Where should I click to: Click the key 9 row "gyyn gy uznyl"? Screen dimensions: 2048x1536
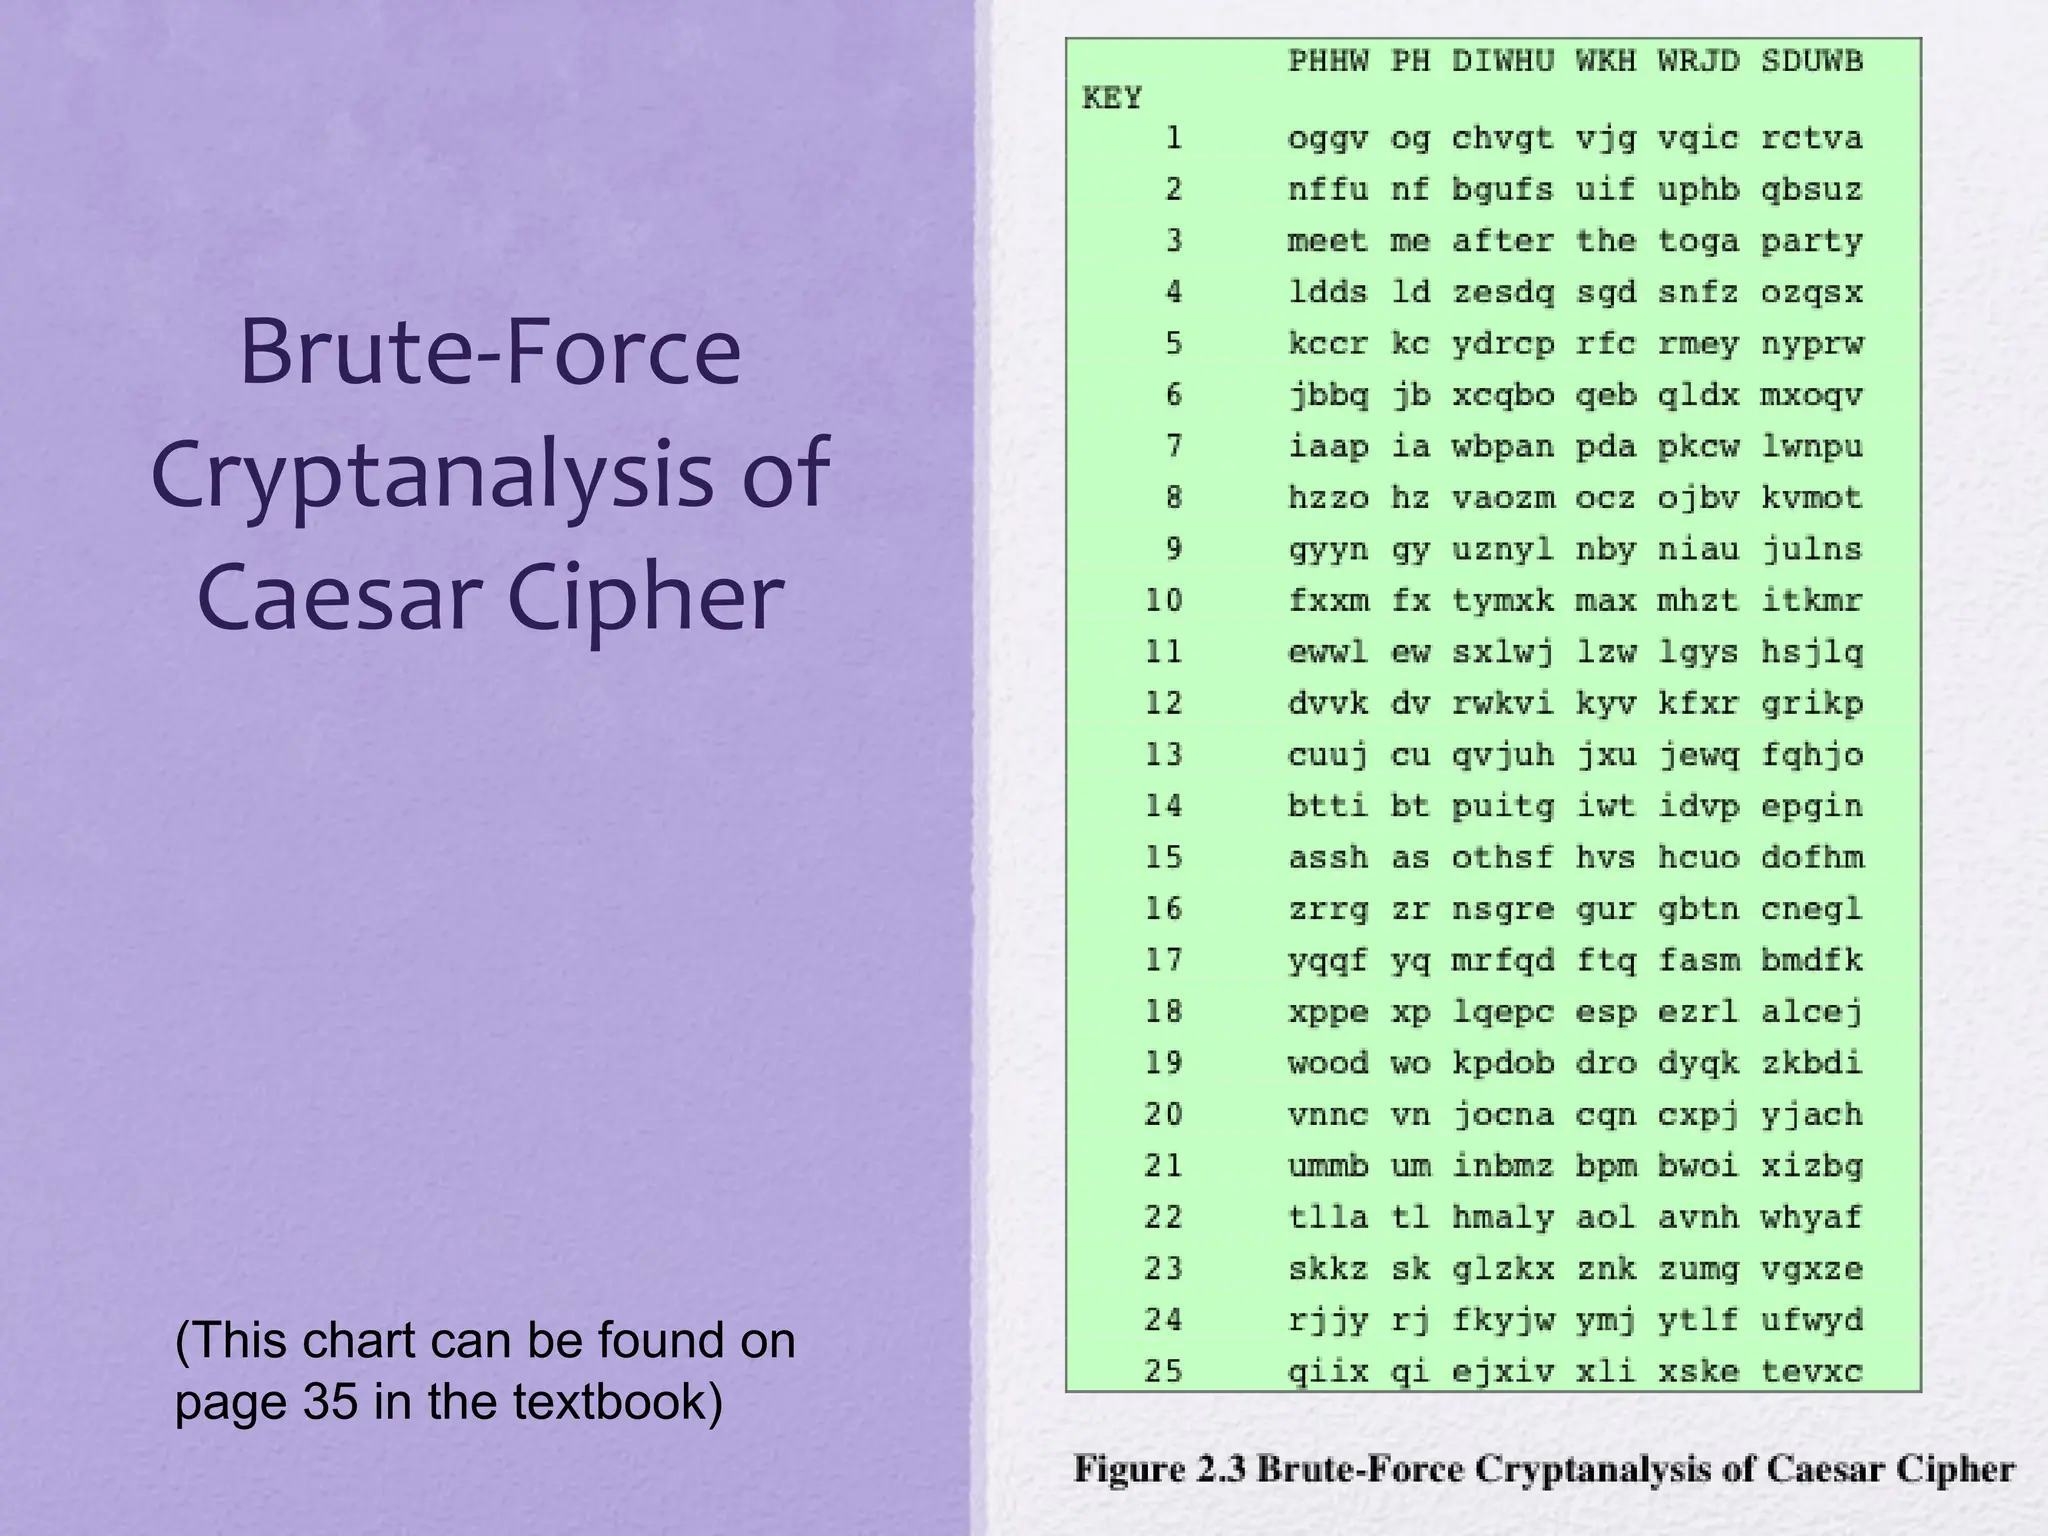coord(1513,549)
